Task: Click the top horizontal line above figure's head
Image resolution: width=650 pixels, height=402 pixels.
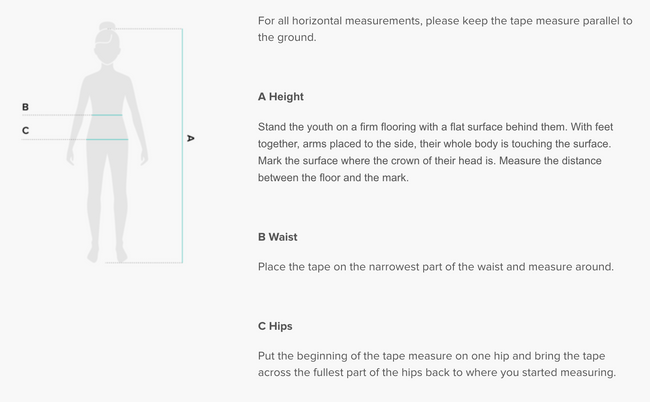Action: (x=145, y=29)
